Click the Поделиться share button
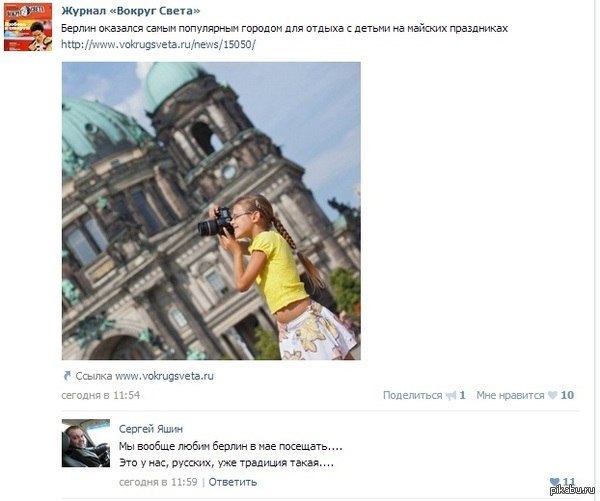Image resolution: width=600 pixels, height=501 pixels. (412, 395)
